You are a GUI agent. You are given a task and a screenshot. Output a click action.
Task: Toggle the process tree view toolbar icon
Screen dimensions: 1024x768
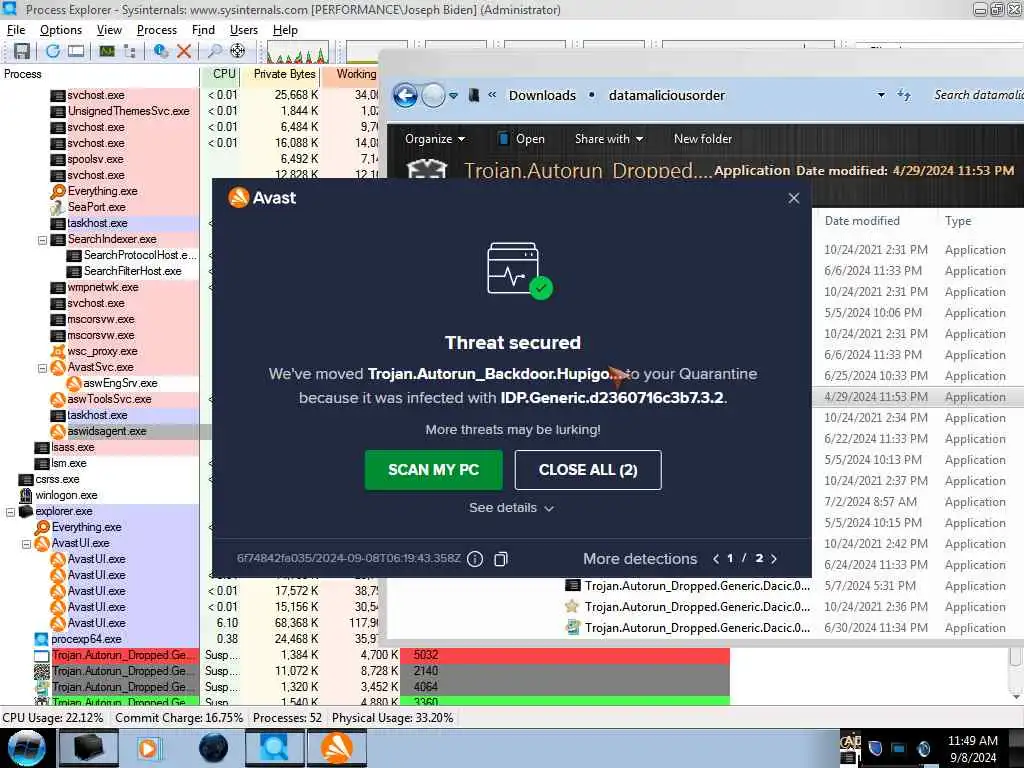pyautogui.click(x=130, y=51)
